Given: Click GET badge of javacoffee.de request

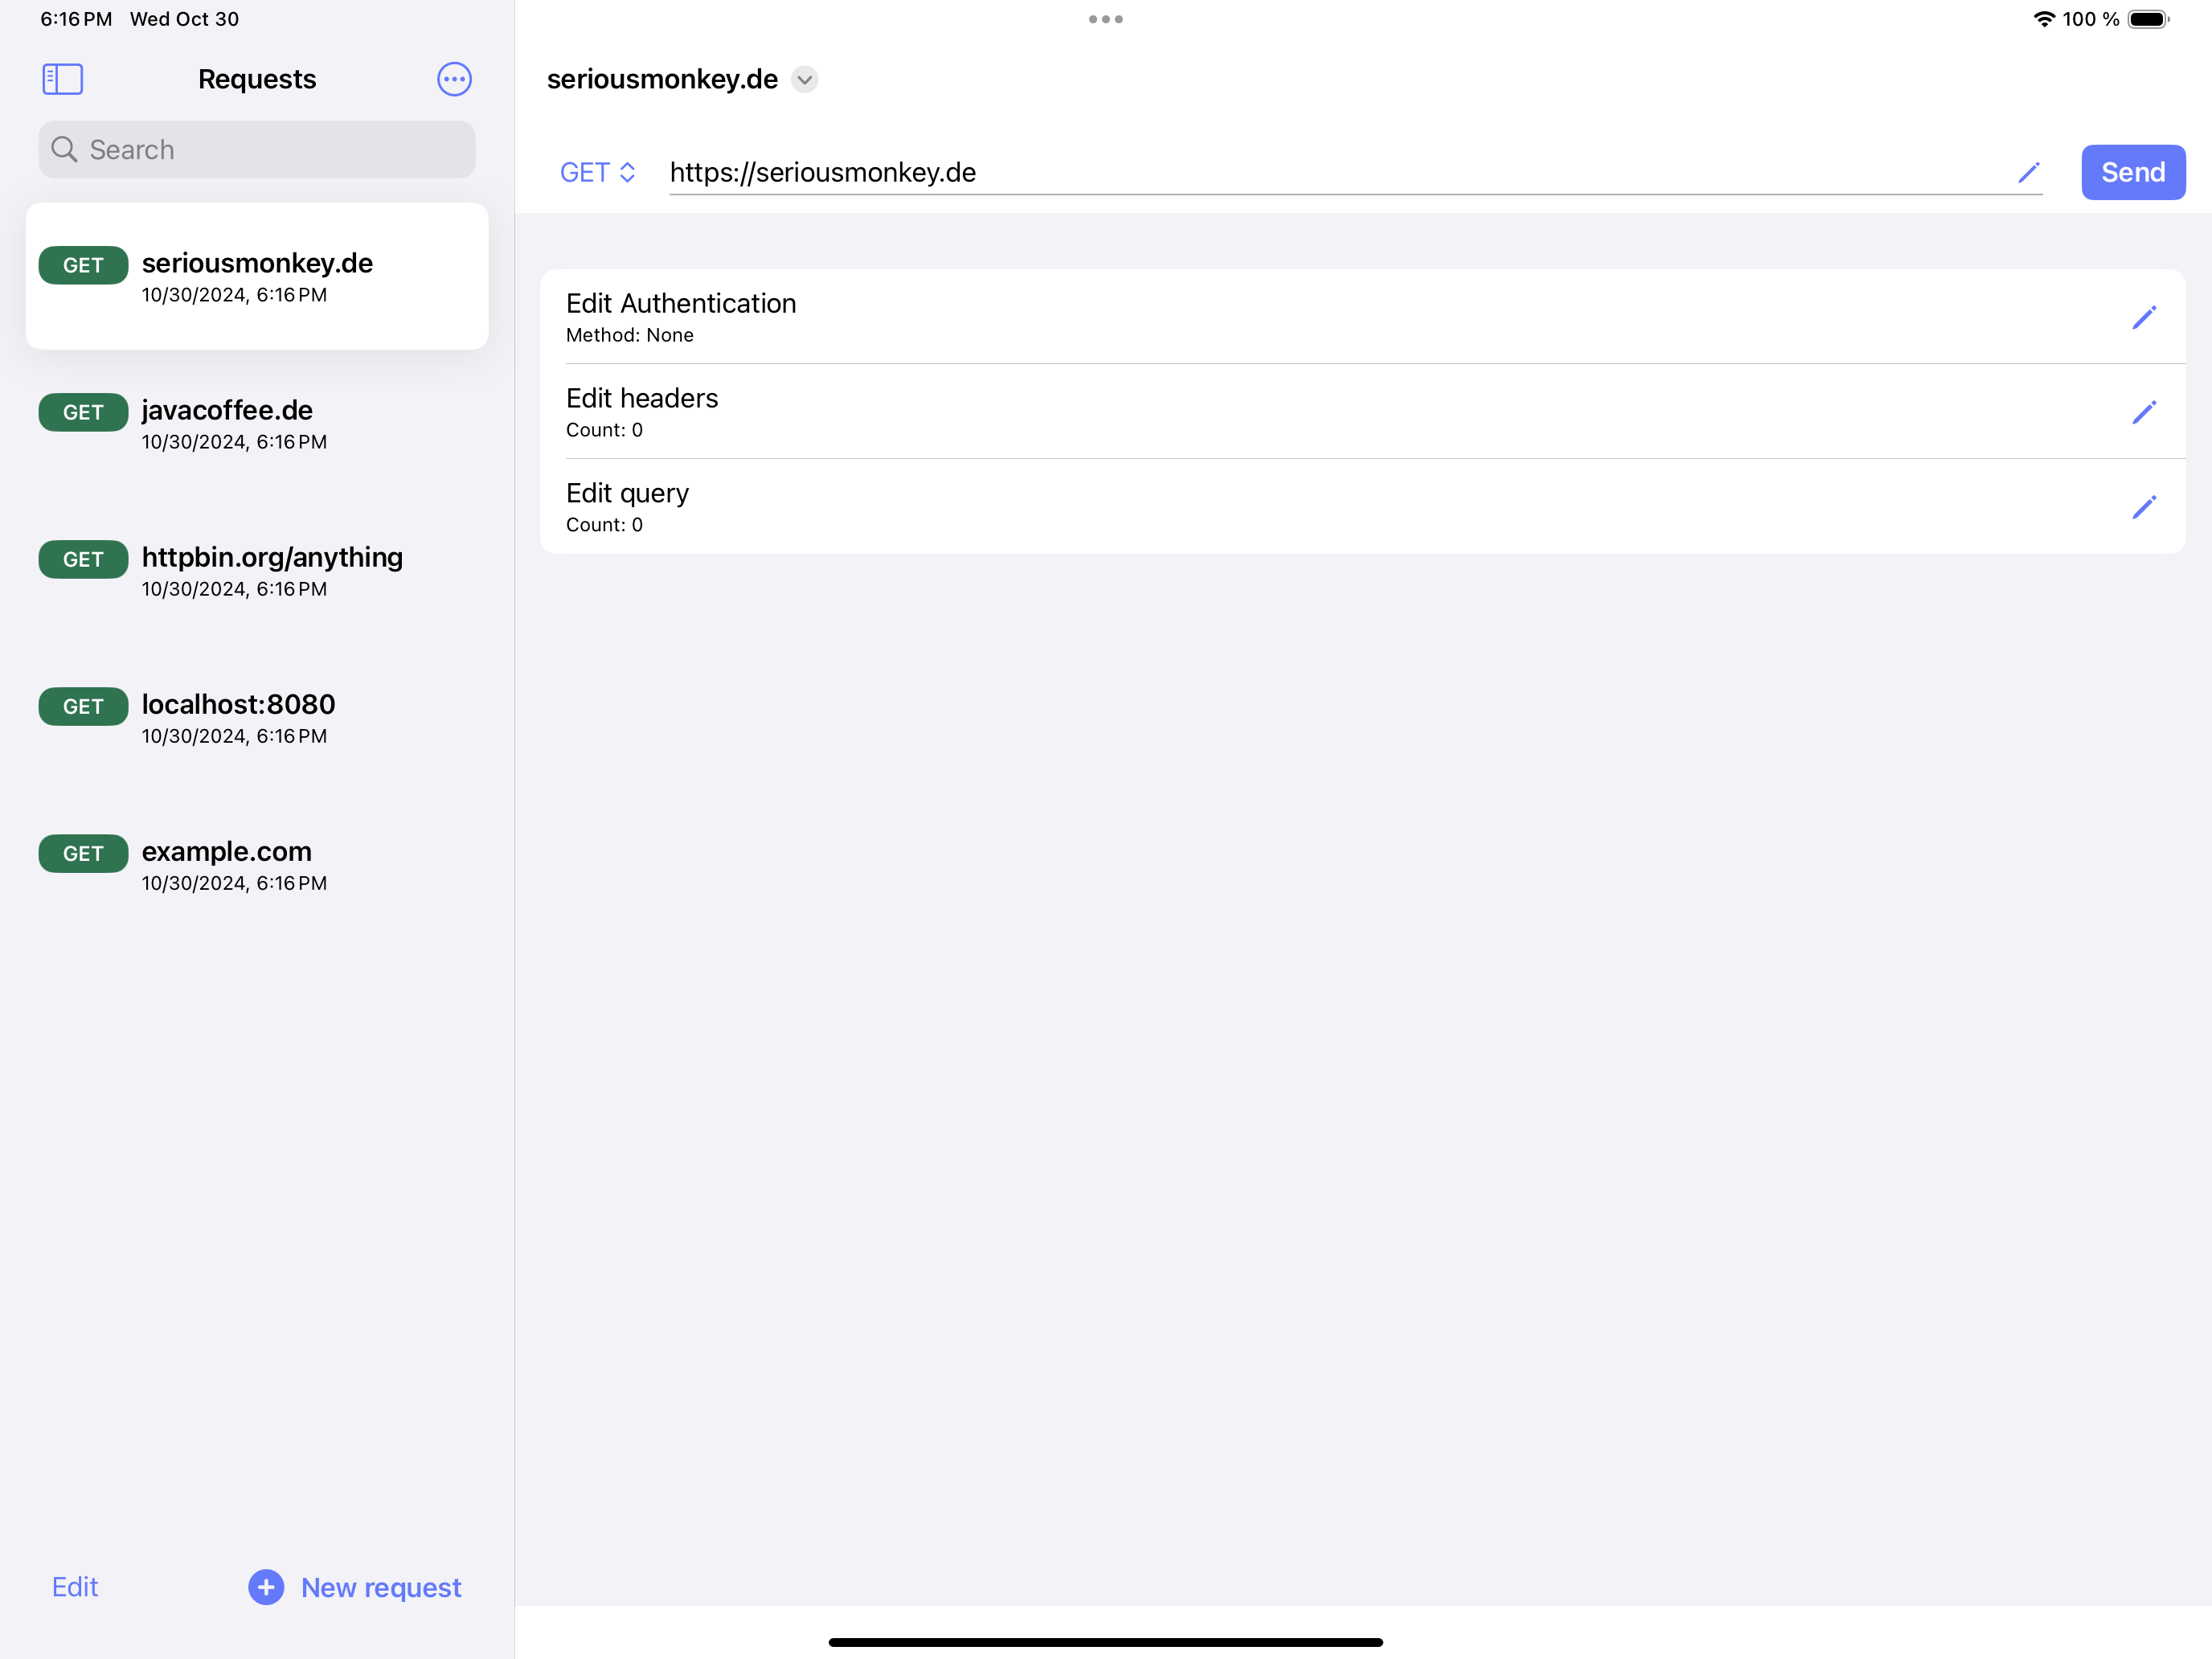Looking at the screenshot, I should (83, 412).
